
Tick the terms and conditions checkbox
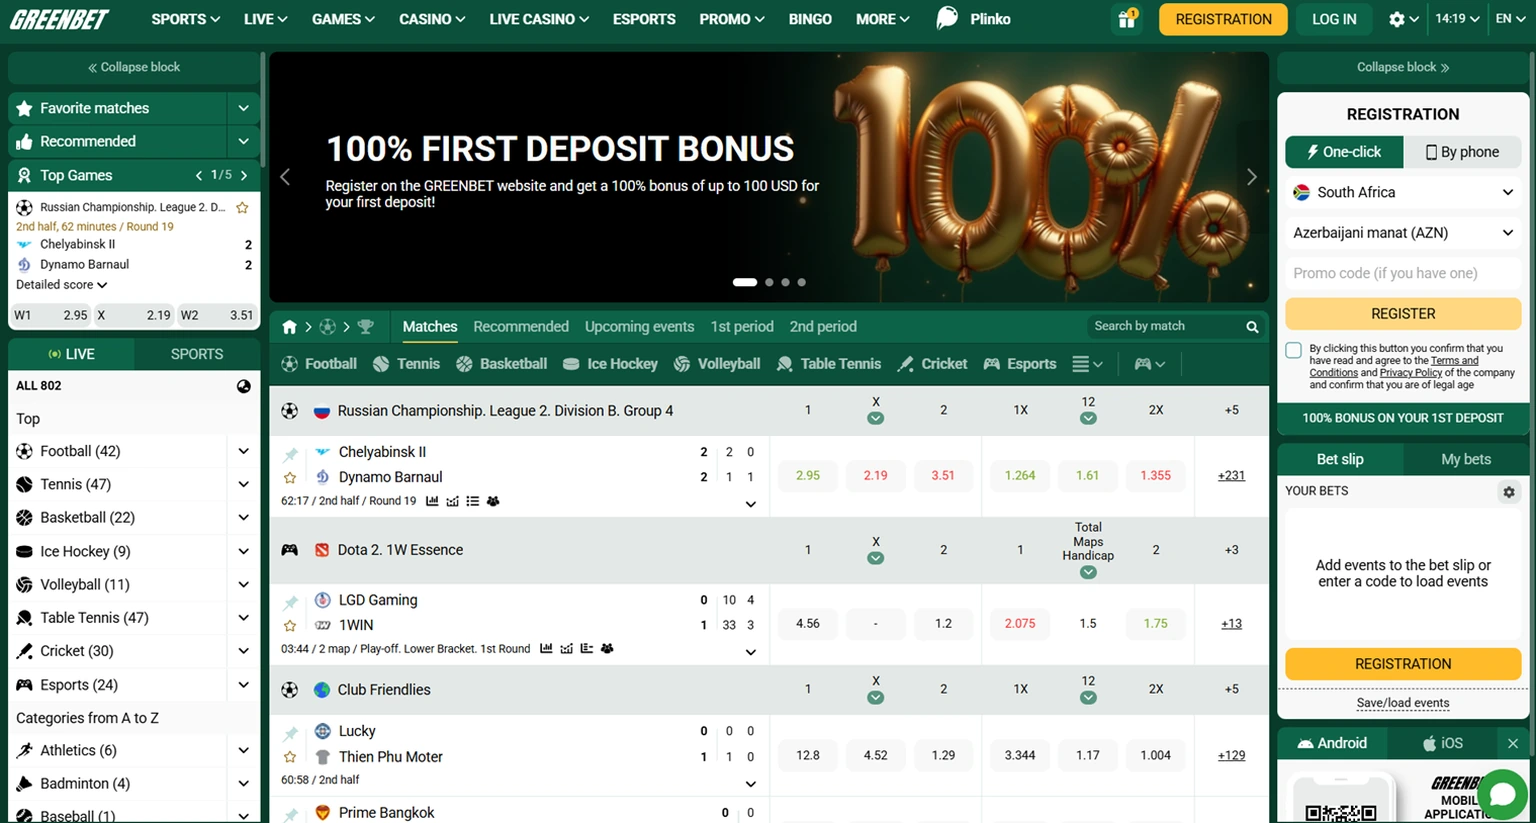coord(1294,350)
